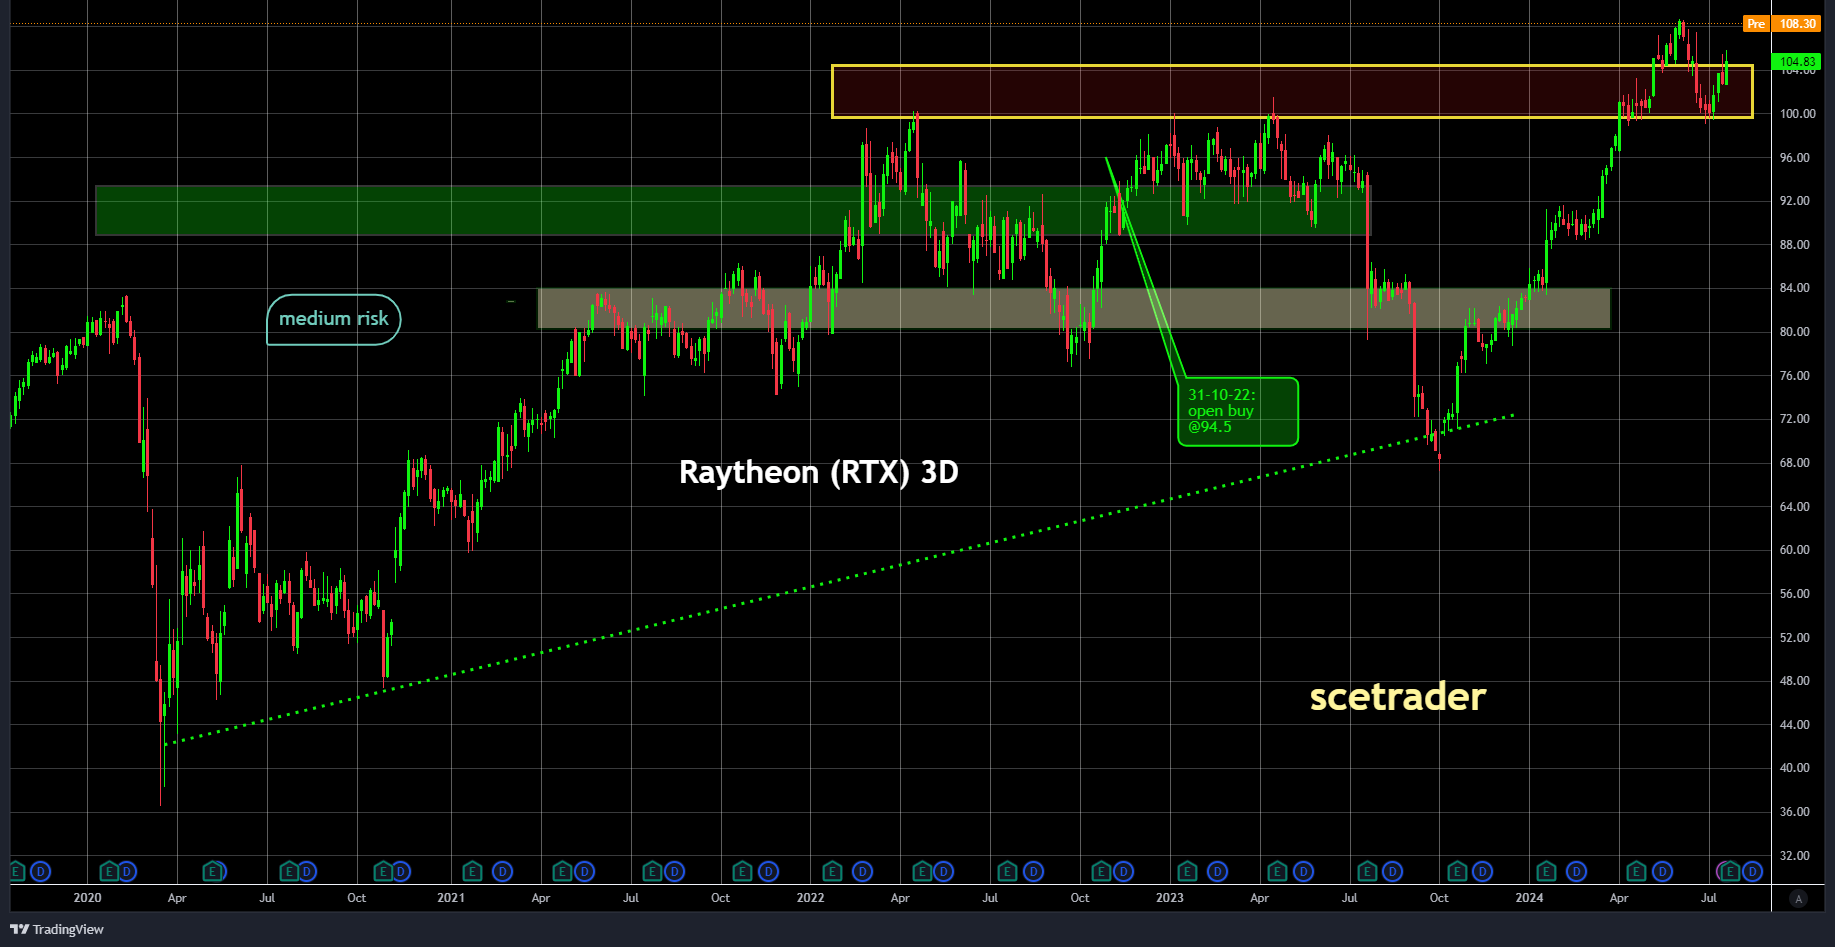Image resolution: width=1835 pixels, height=947 pixels.
Task: Select the beige support zone rectangle
Action: 1074,308
